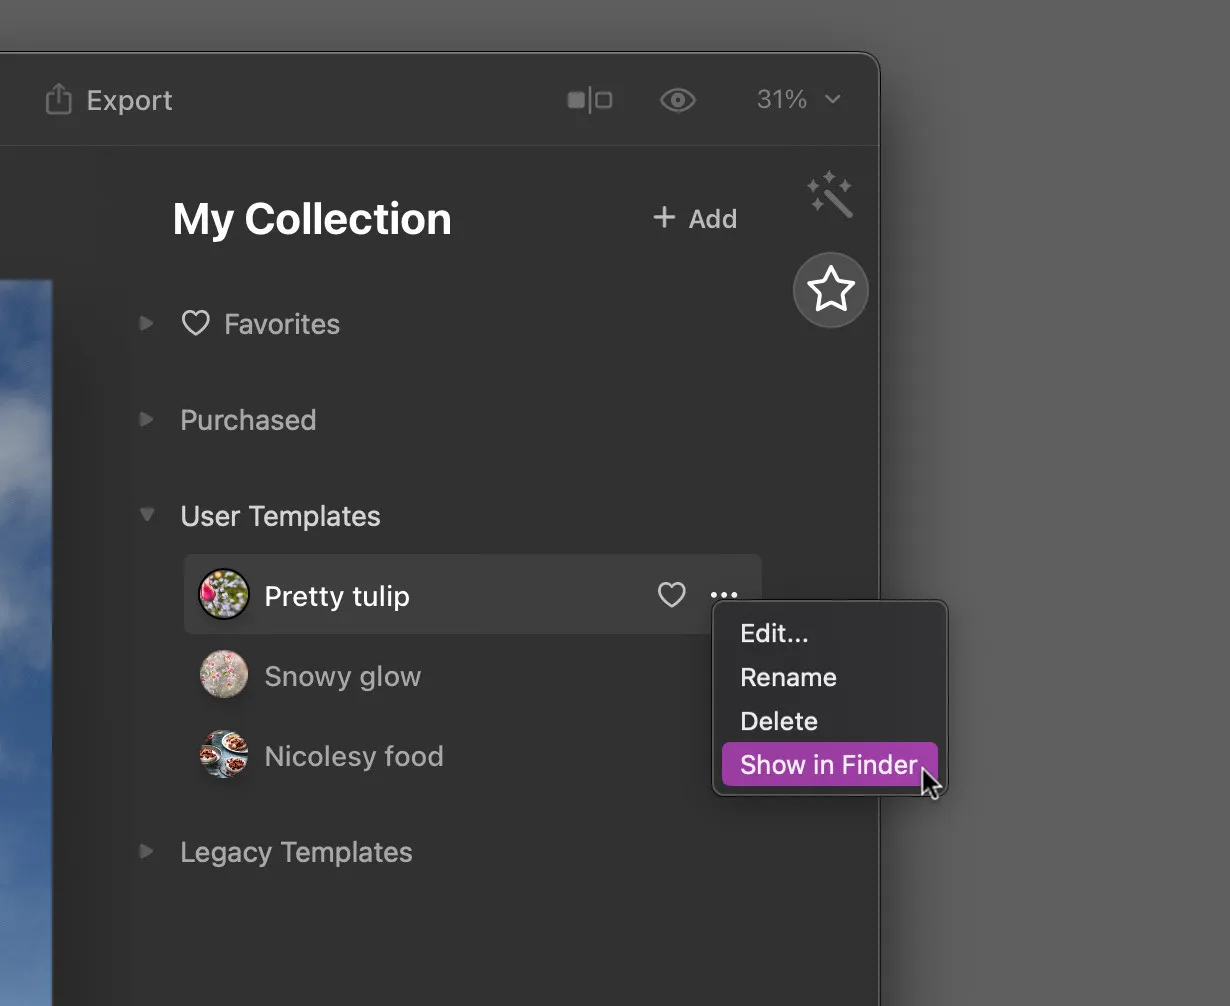Choose Delete from the context menu
This screenshot has height=1006, width=1230.
(x=779, y=722)
